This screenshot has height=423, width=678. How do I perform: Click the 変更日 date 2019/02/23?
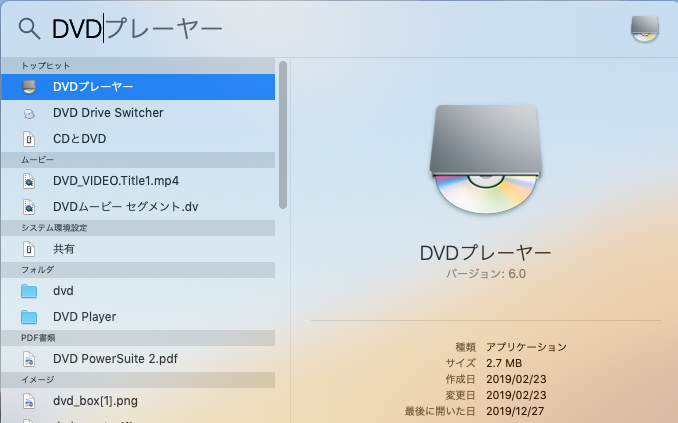516,395
